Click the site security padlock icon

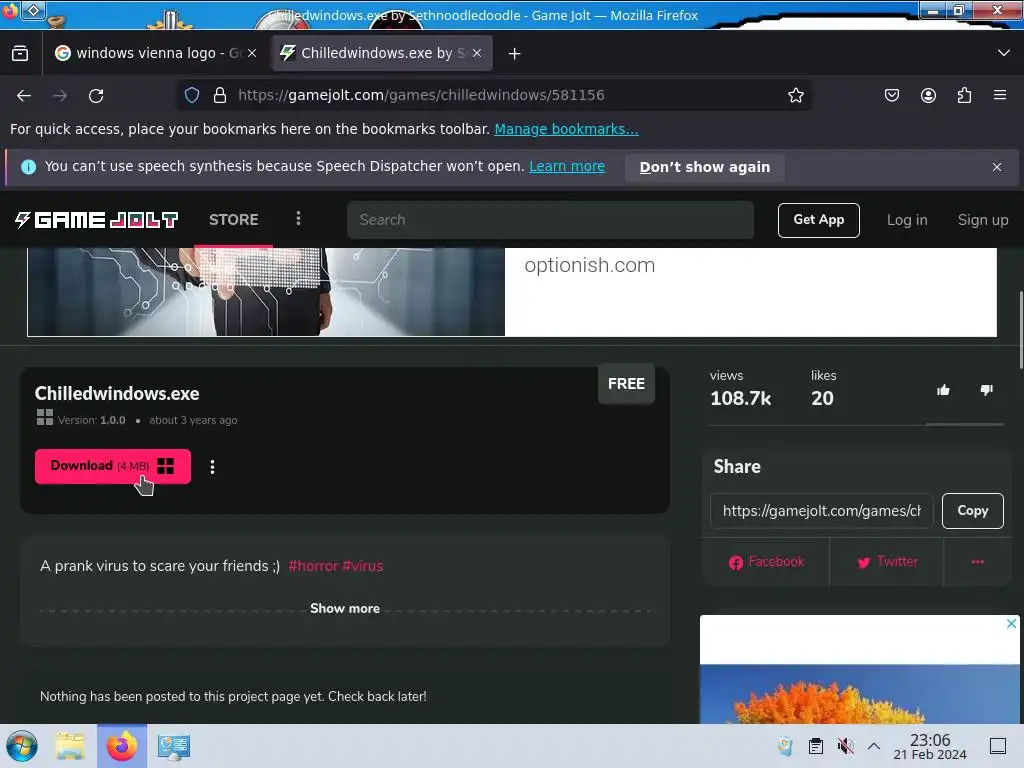coord(220,95)
